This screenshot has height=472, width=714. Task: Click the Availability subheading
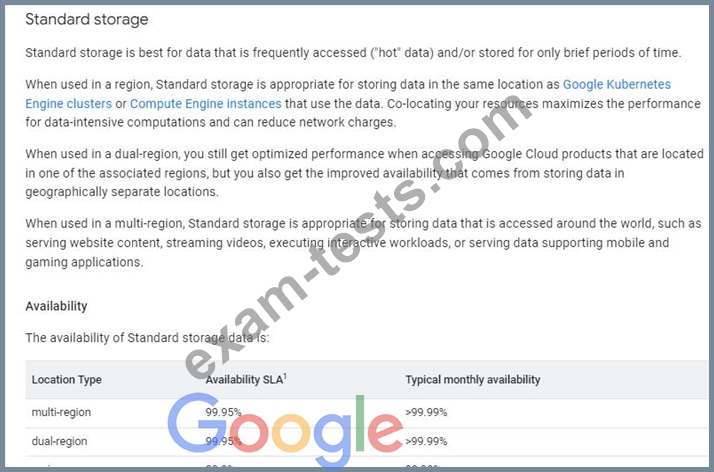(56, 306)
